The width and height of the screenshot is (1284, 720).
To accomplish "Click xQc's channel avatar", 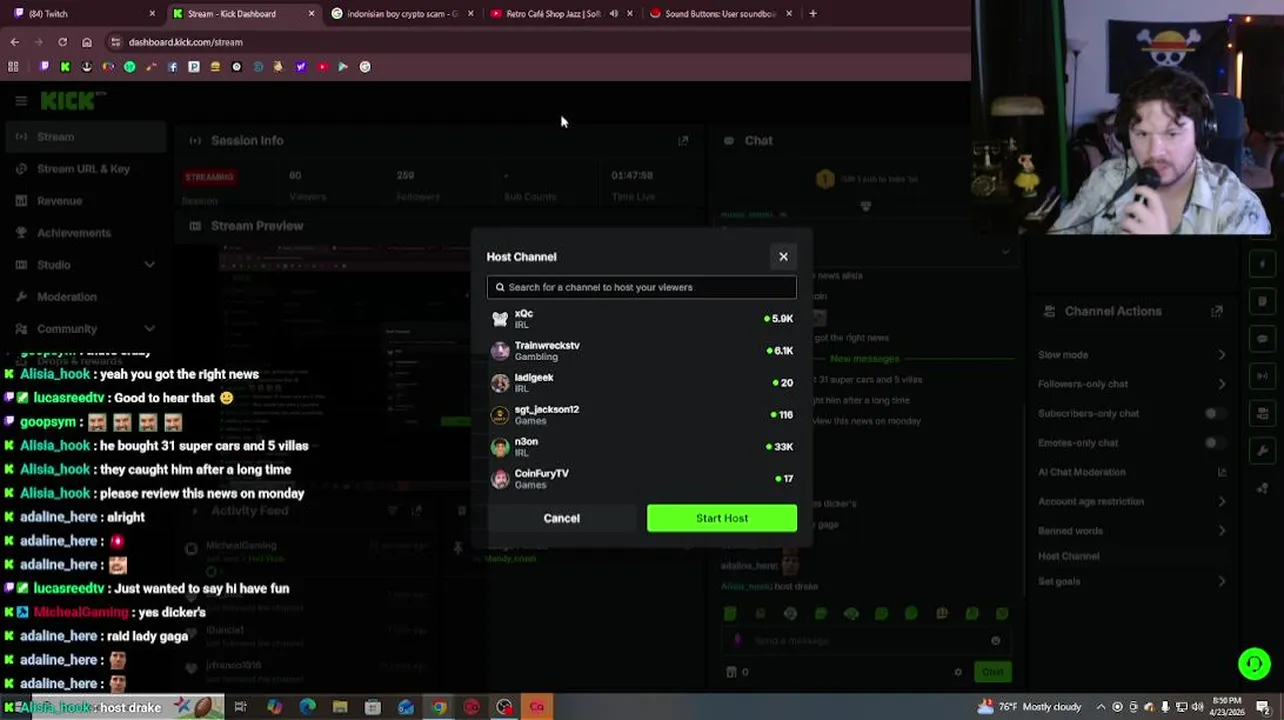I will [x=500, y=319].
